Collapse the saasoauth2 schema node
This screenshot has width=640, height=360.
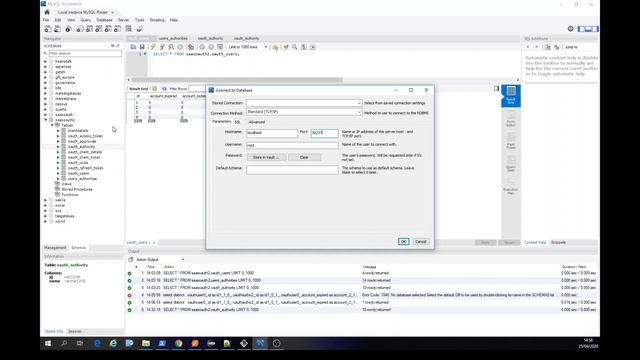click(46, 120)
